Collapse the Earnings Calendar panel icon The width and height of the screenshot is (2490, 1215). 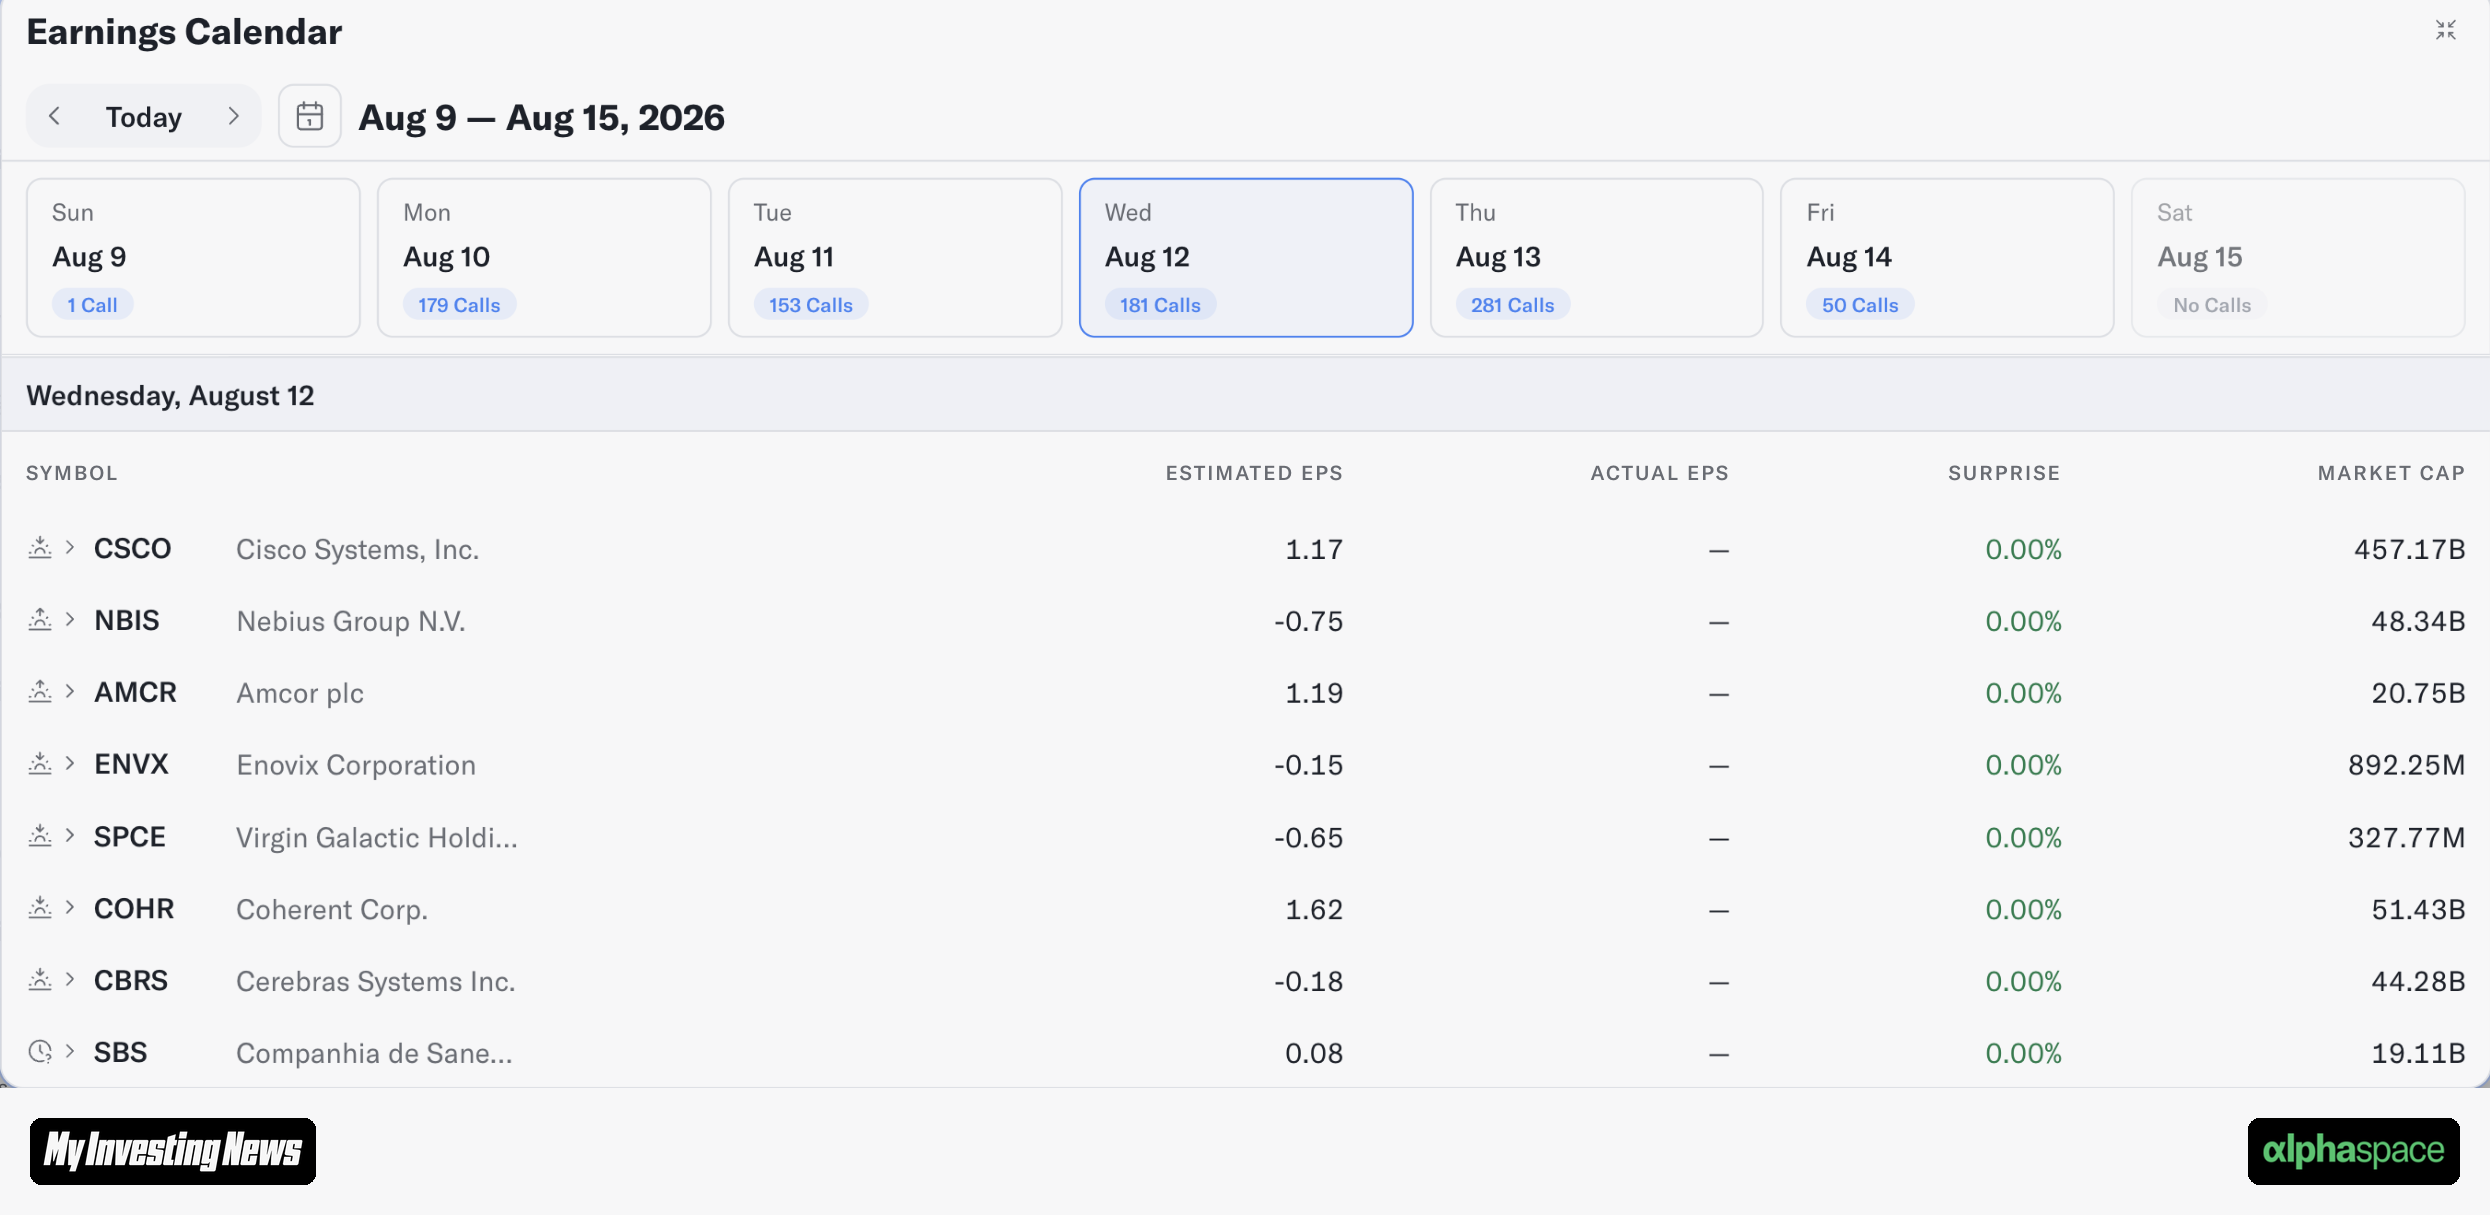click(2446, 30)
